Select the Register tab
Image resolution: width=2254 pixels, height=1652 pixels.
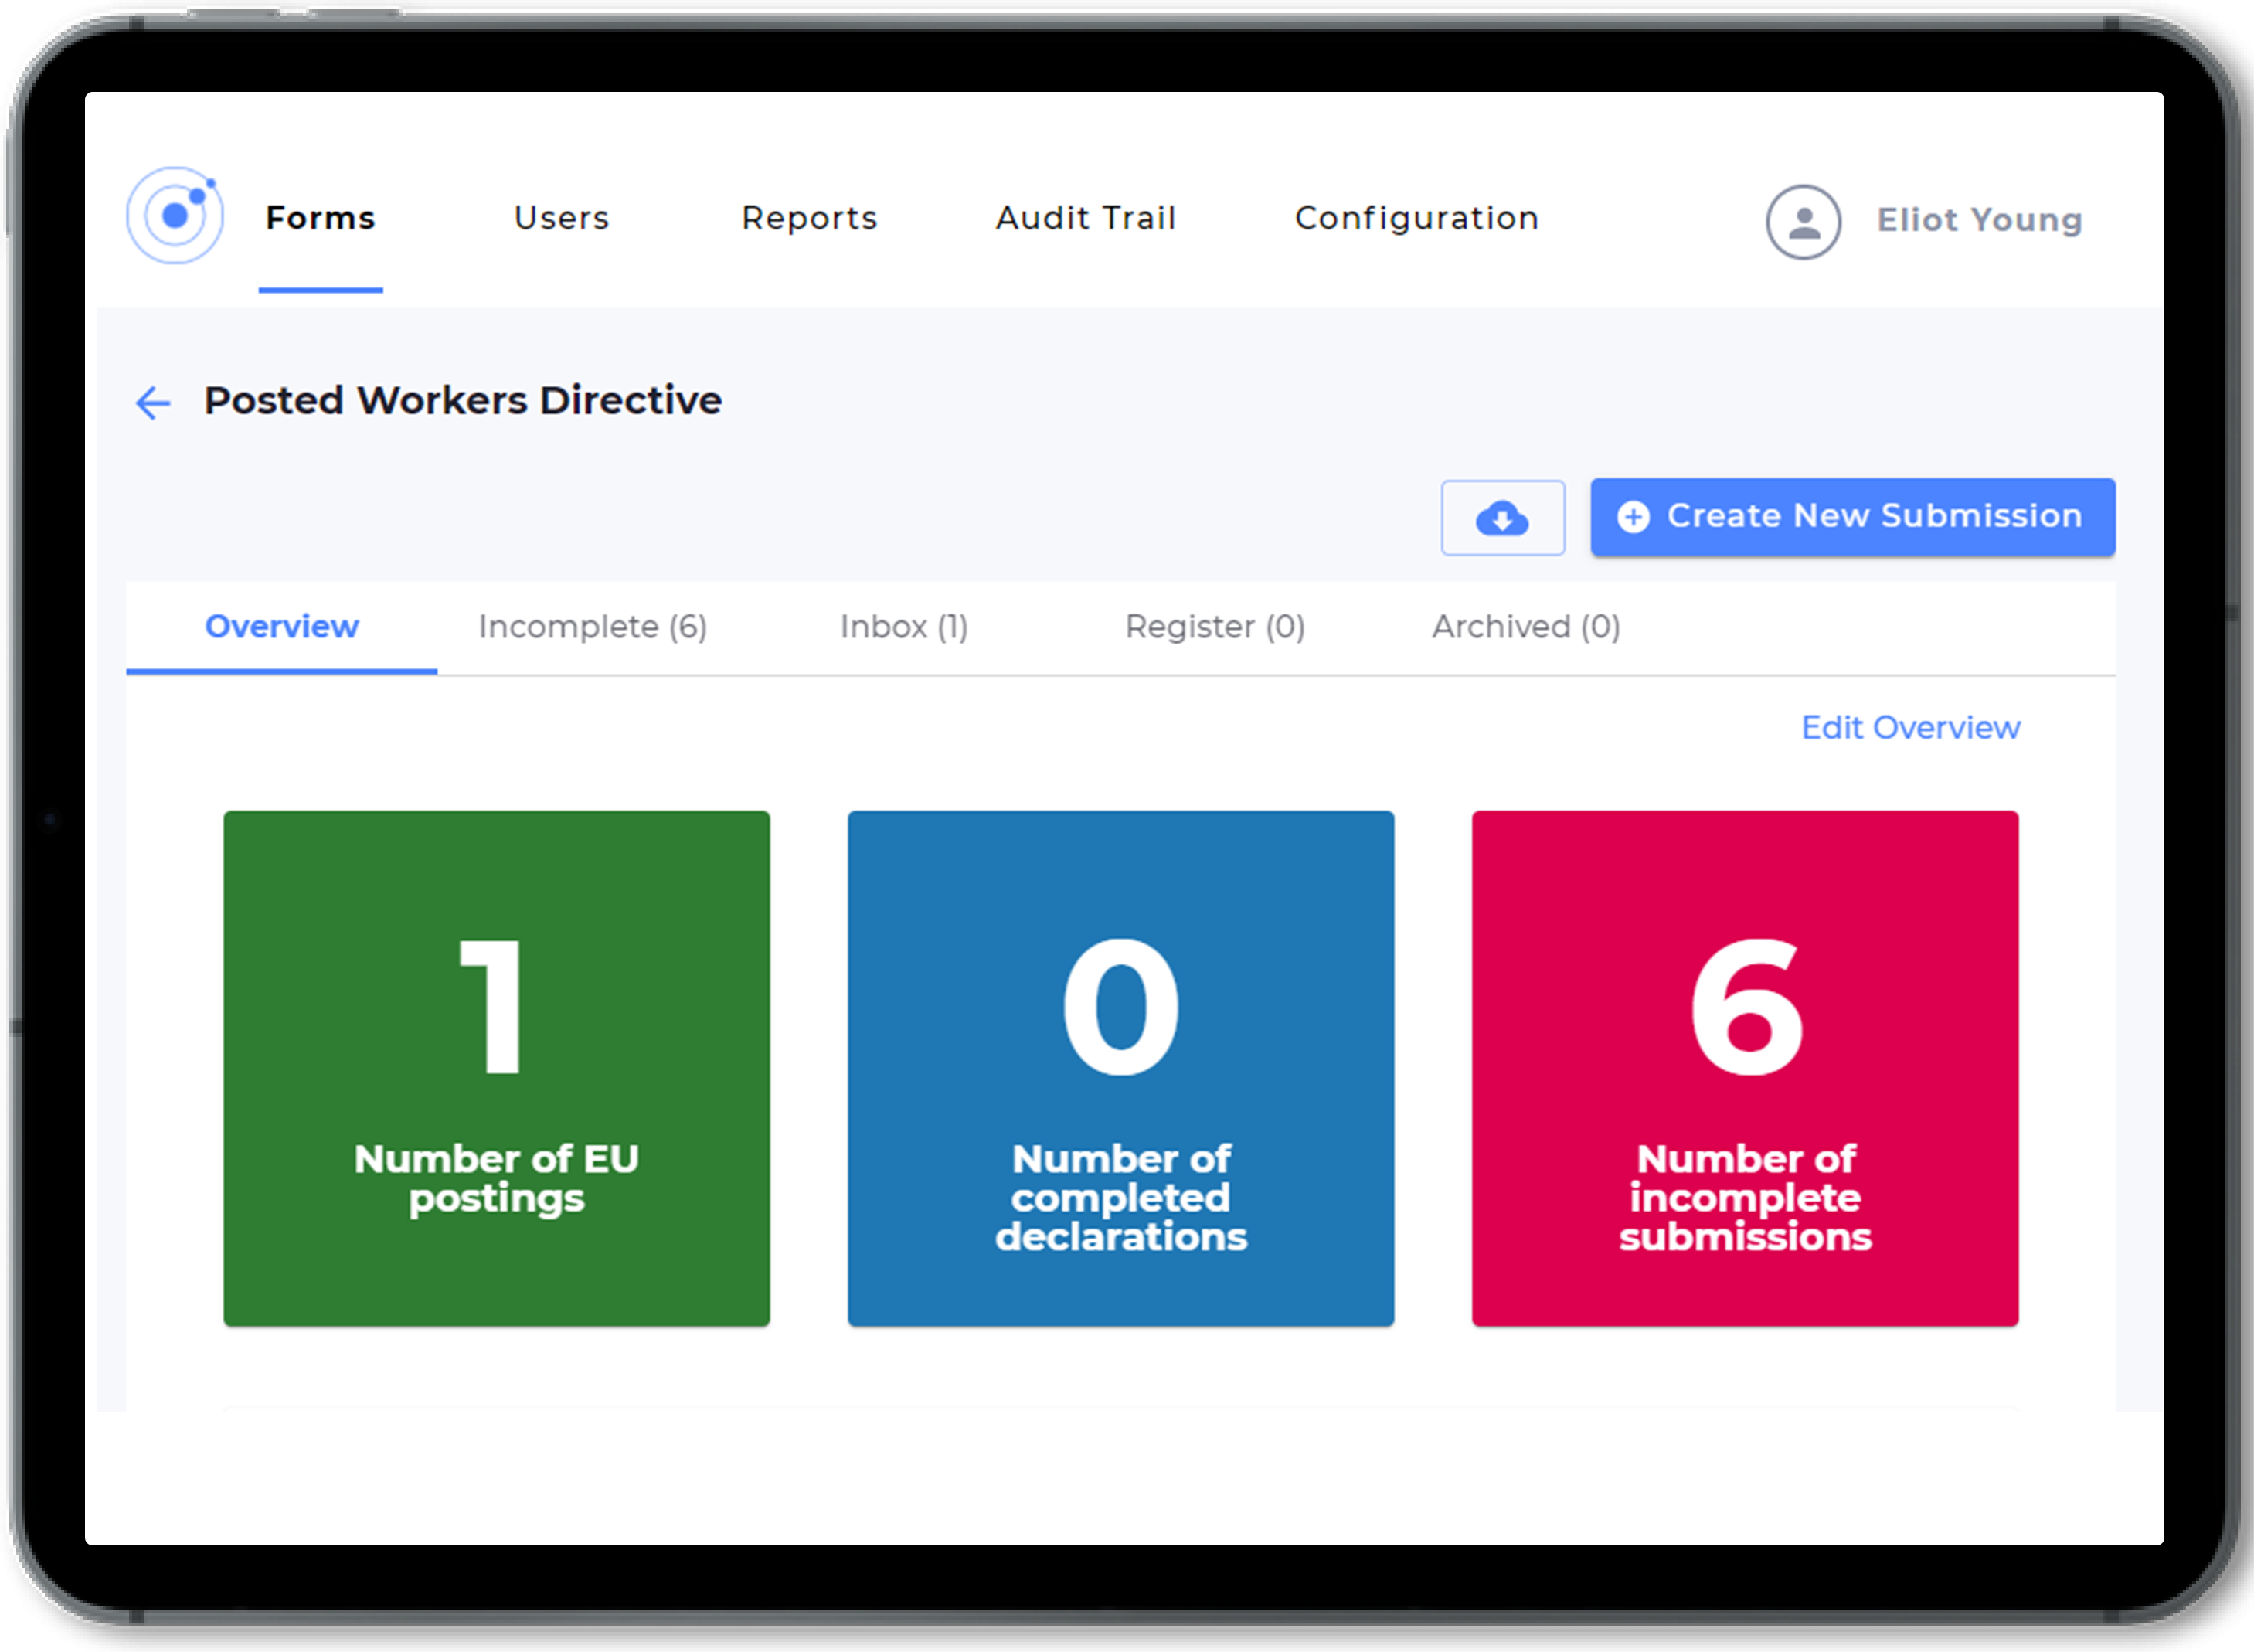click(1216, 627)
